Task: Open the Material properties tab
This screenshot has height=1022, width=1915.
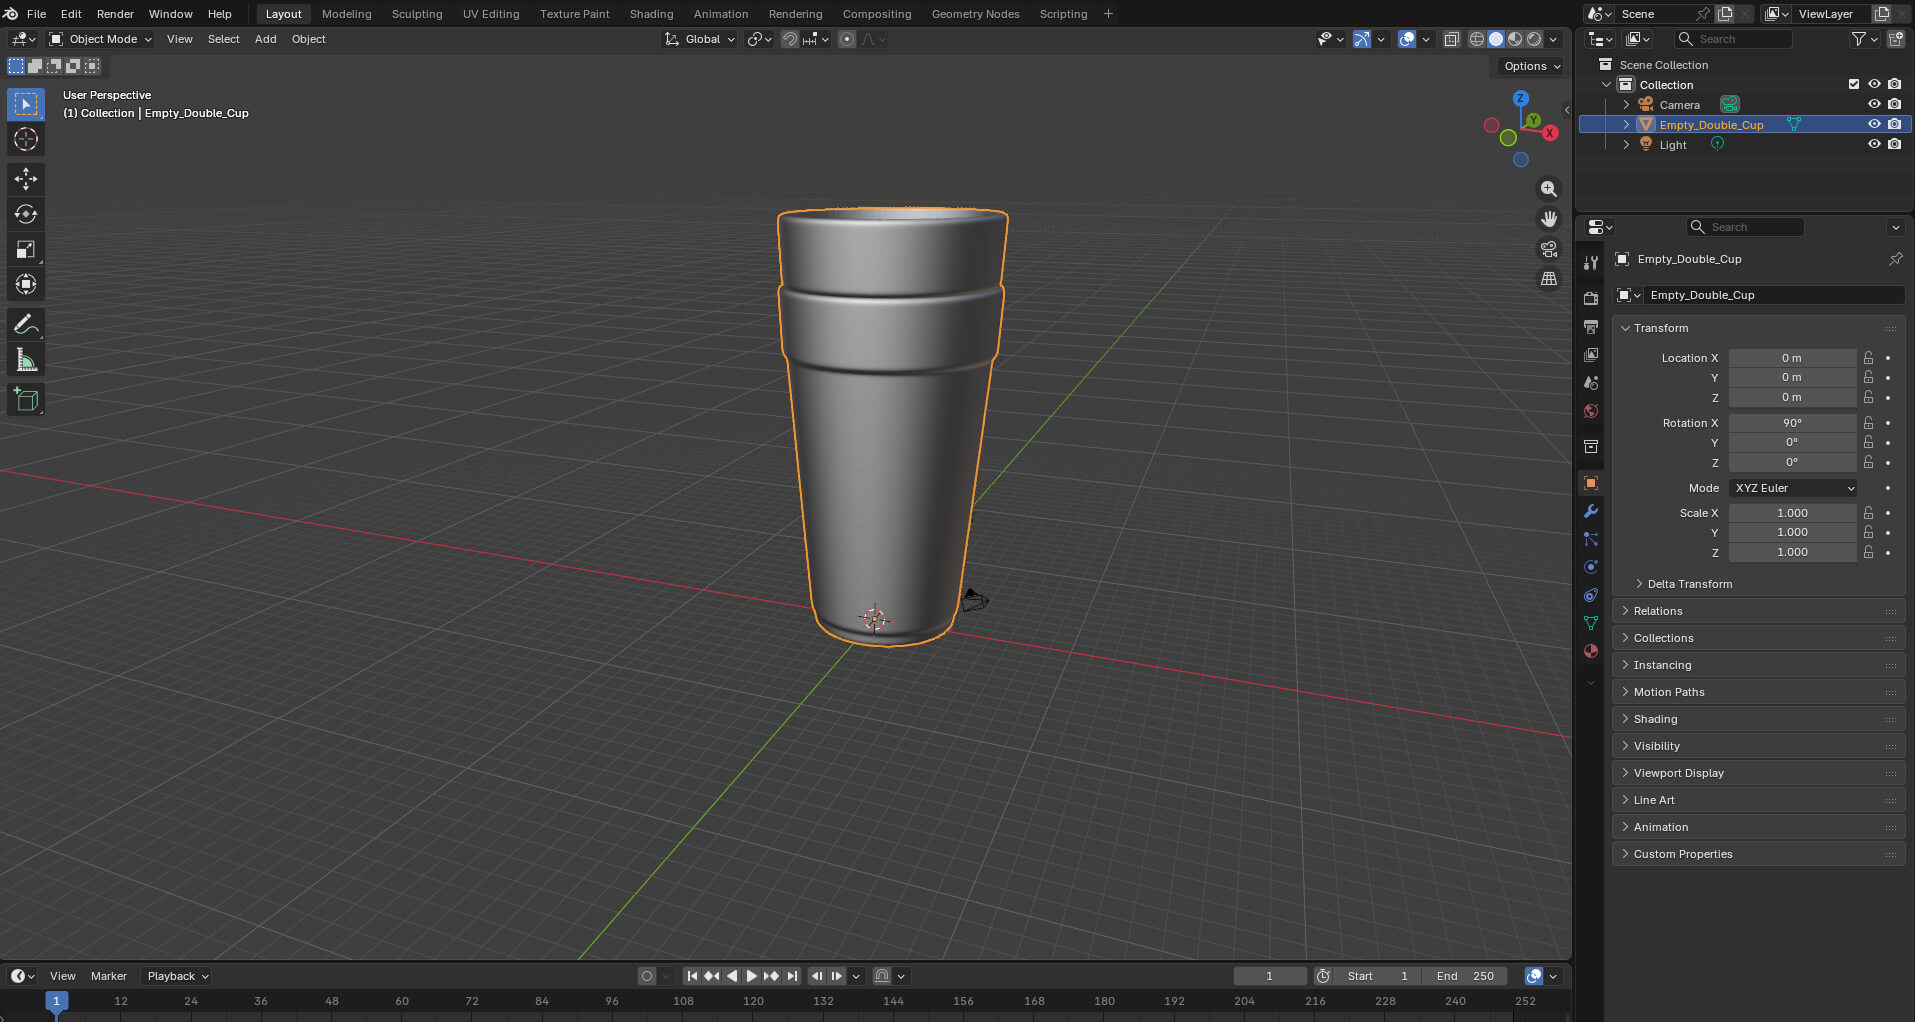Action: 1591,651
